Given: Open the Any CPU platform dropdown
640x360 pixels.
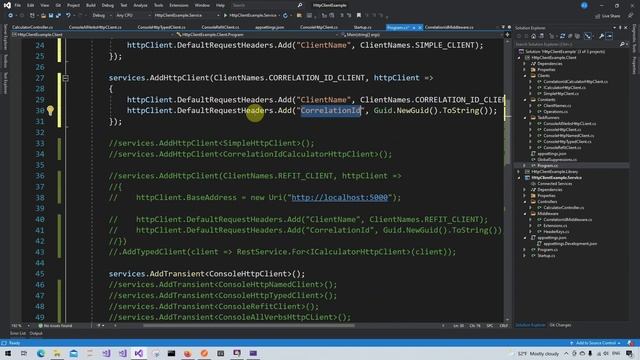Looking at the screenshot, I should (133, 16).
